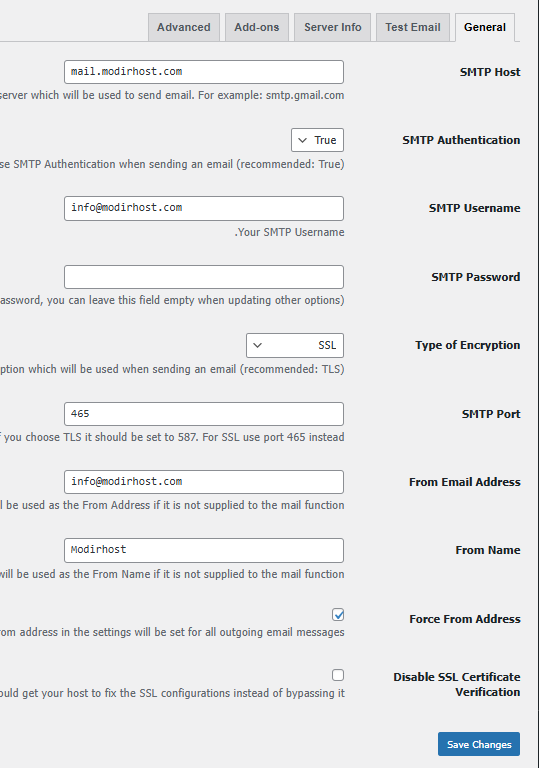The height and width of the screenshot is (768, 539).
Task: Open the Server Info tab
Action: 332,27
